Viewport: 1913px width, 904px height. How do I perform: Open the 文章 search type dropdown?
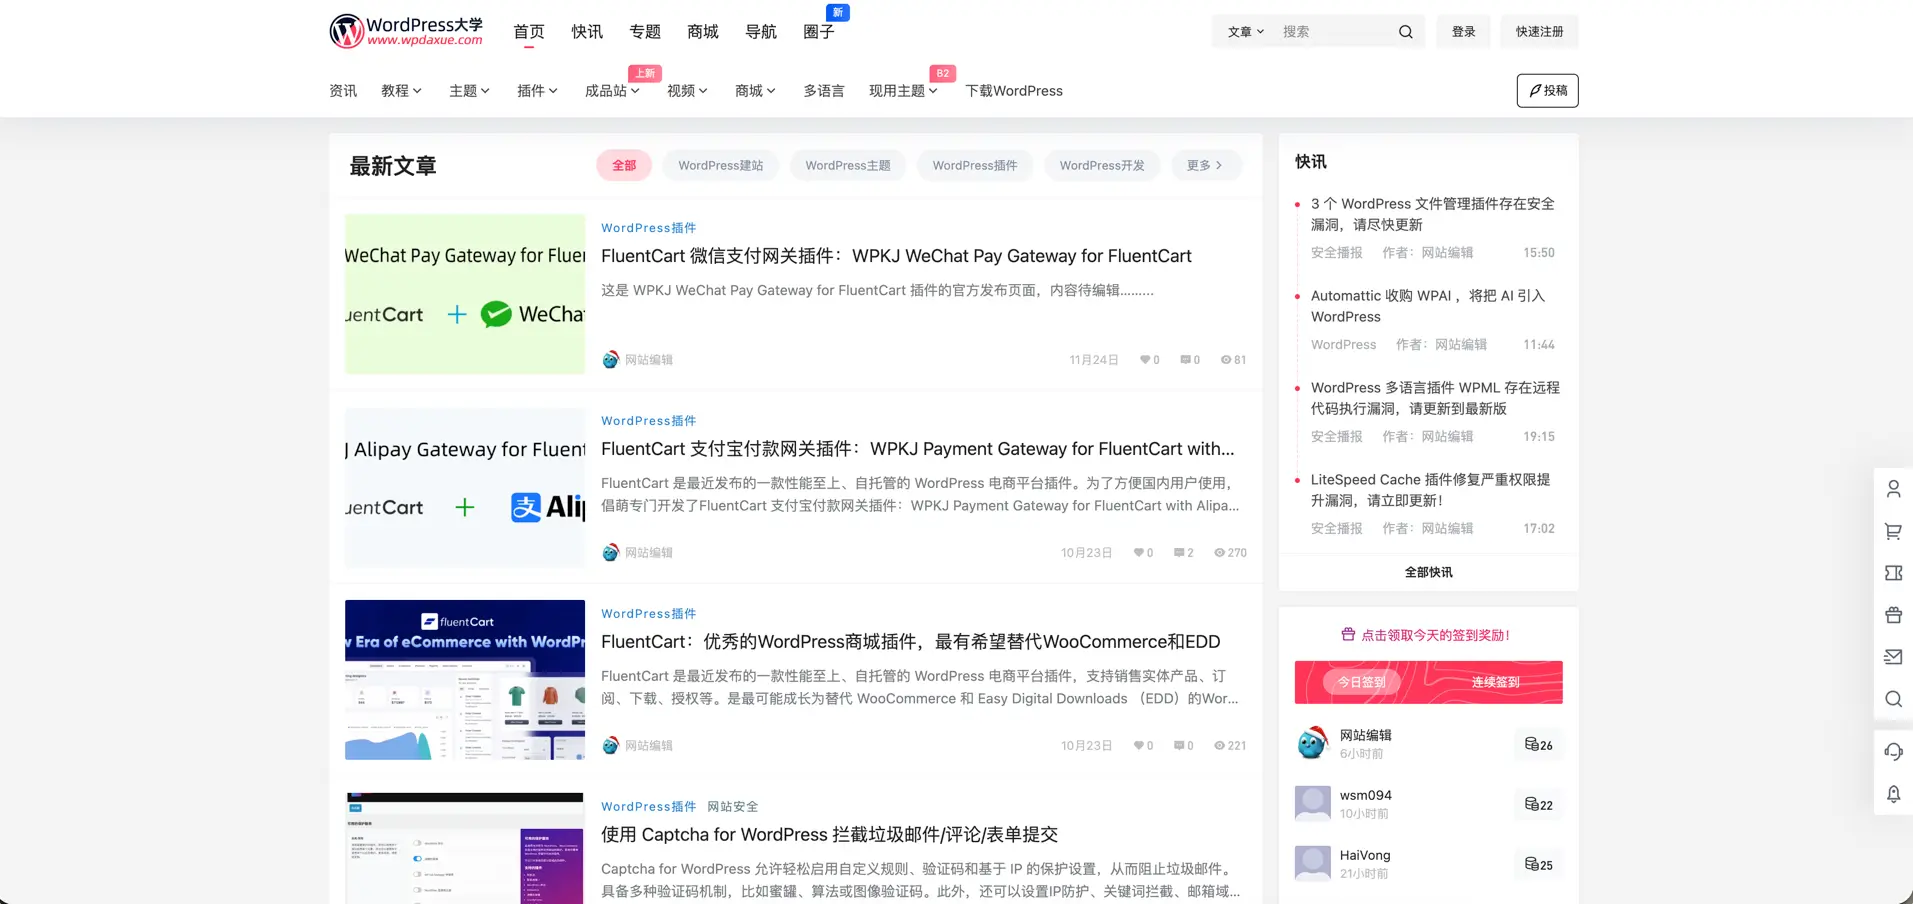(1245, 32)
